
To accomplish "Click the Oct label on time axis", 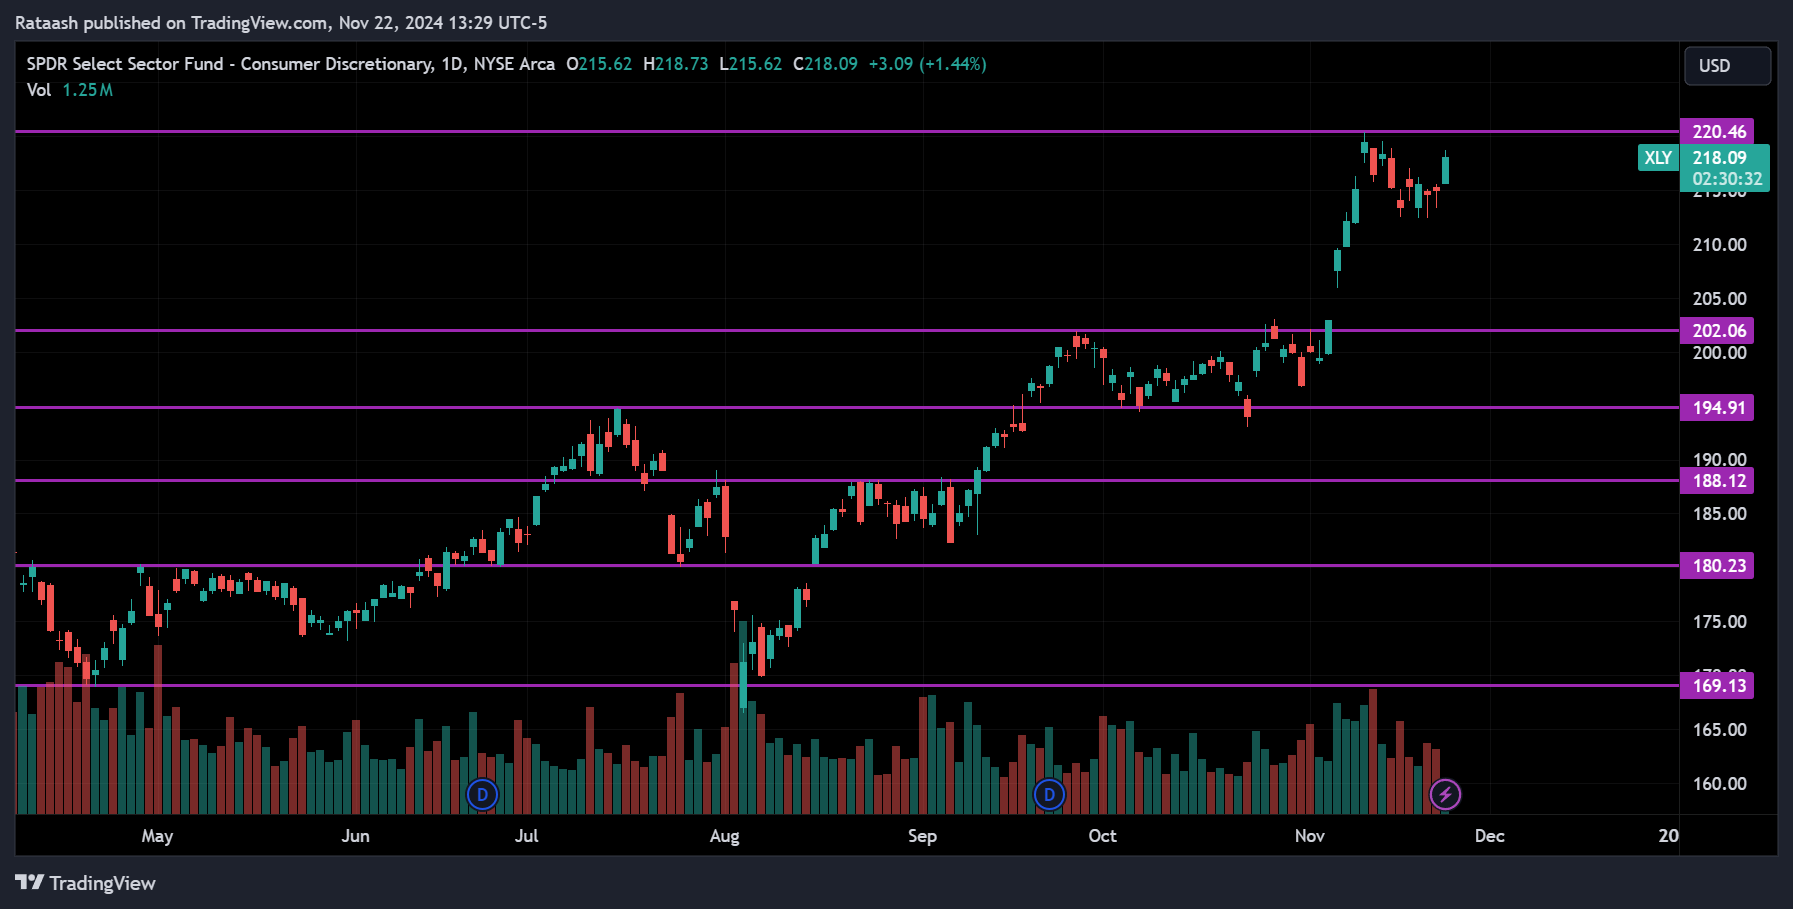I will point(1102,836).
